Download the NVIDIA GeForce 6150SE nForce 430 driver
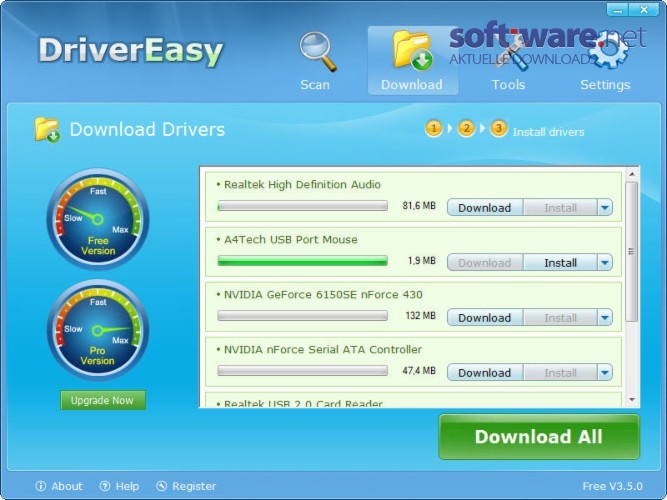Image resolution: width=667 pixels, height=500 pixels. click(x=485, y=317)
